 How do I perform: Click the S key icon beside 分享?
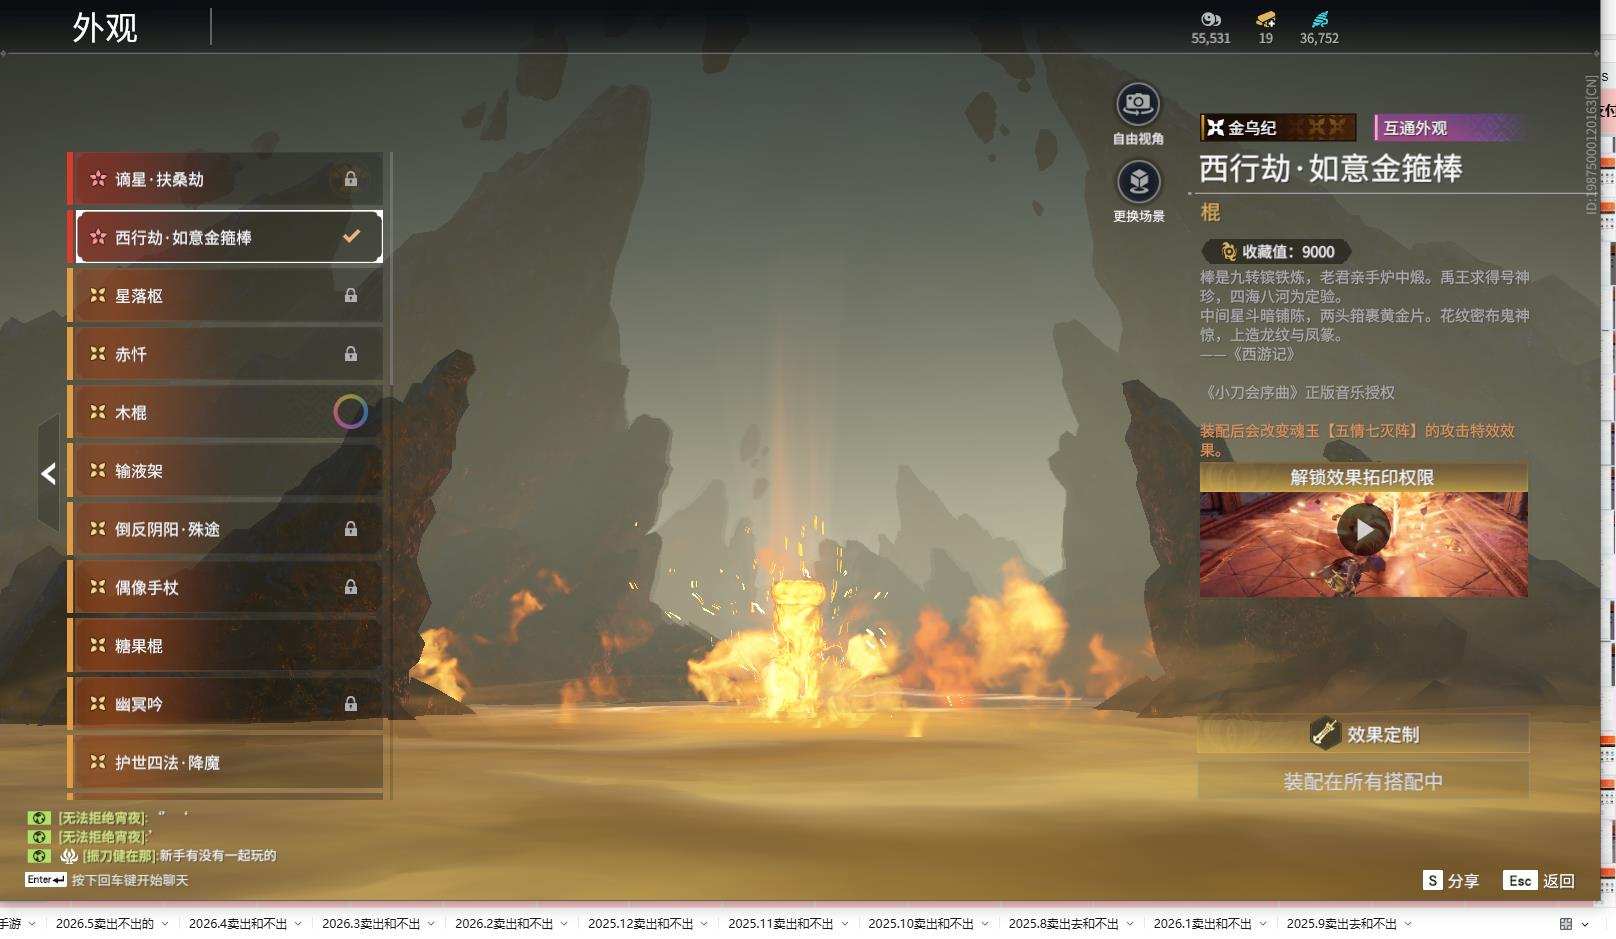tap(1433, 880)
